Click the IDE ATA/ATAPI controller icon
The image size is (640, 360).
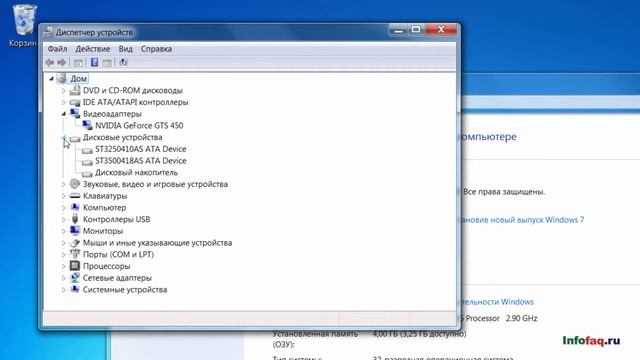pos(75,102)
